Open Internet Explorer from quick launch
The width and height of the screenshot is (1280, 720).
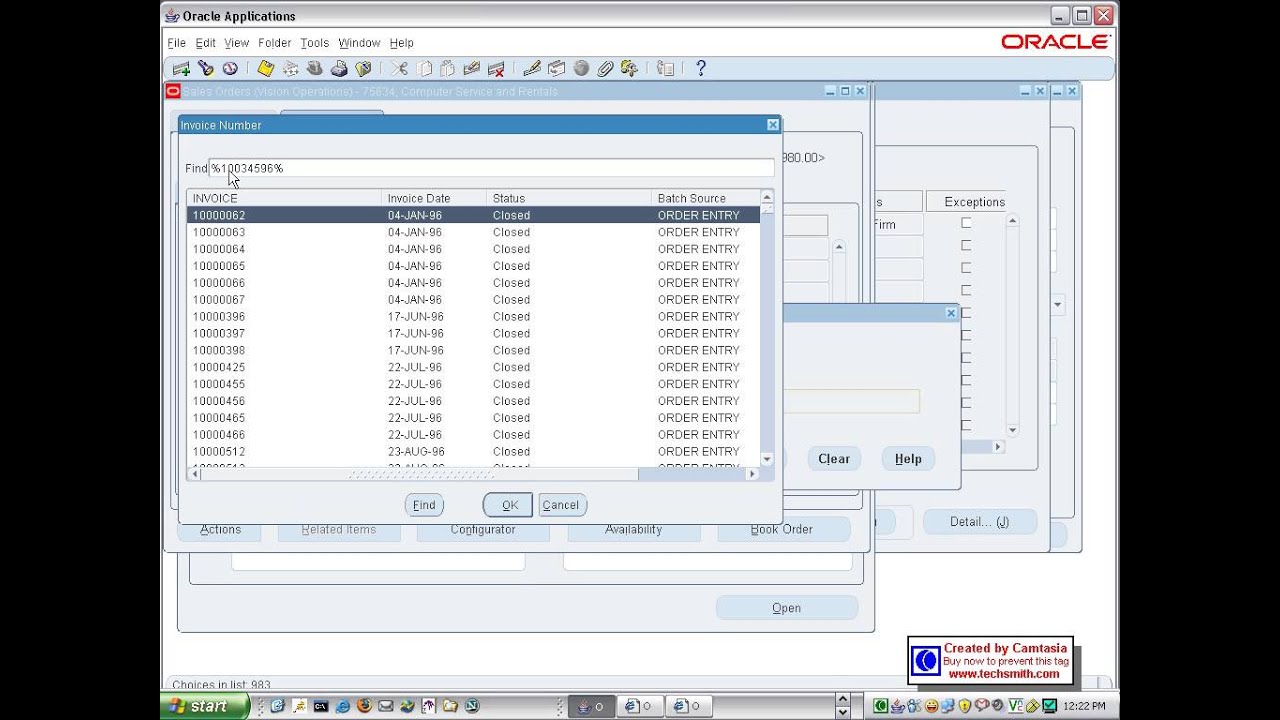click(342, 706)
